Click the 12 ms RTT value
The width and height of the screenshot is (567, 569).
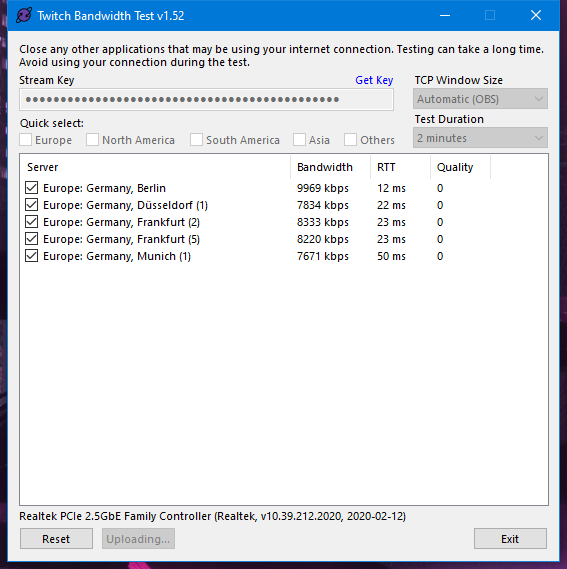point(391,188)
